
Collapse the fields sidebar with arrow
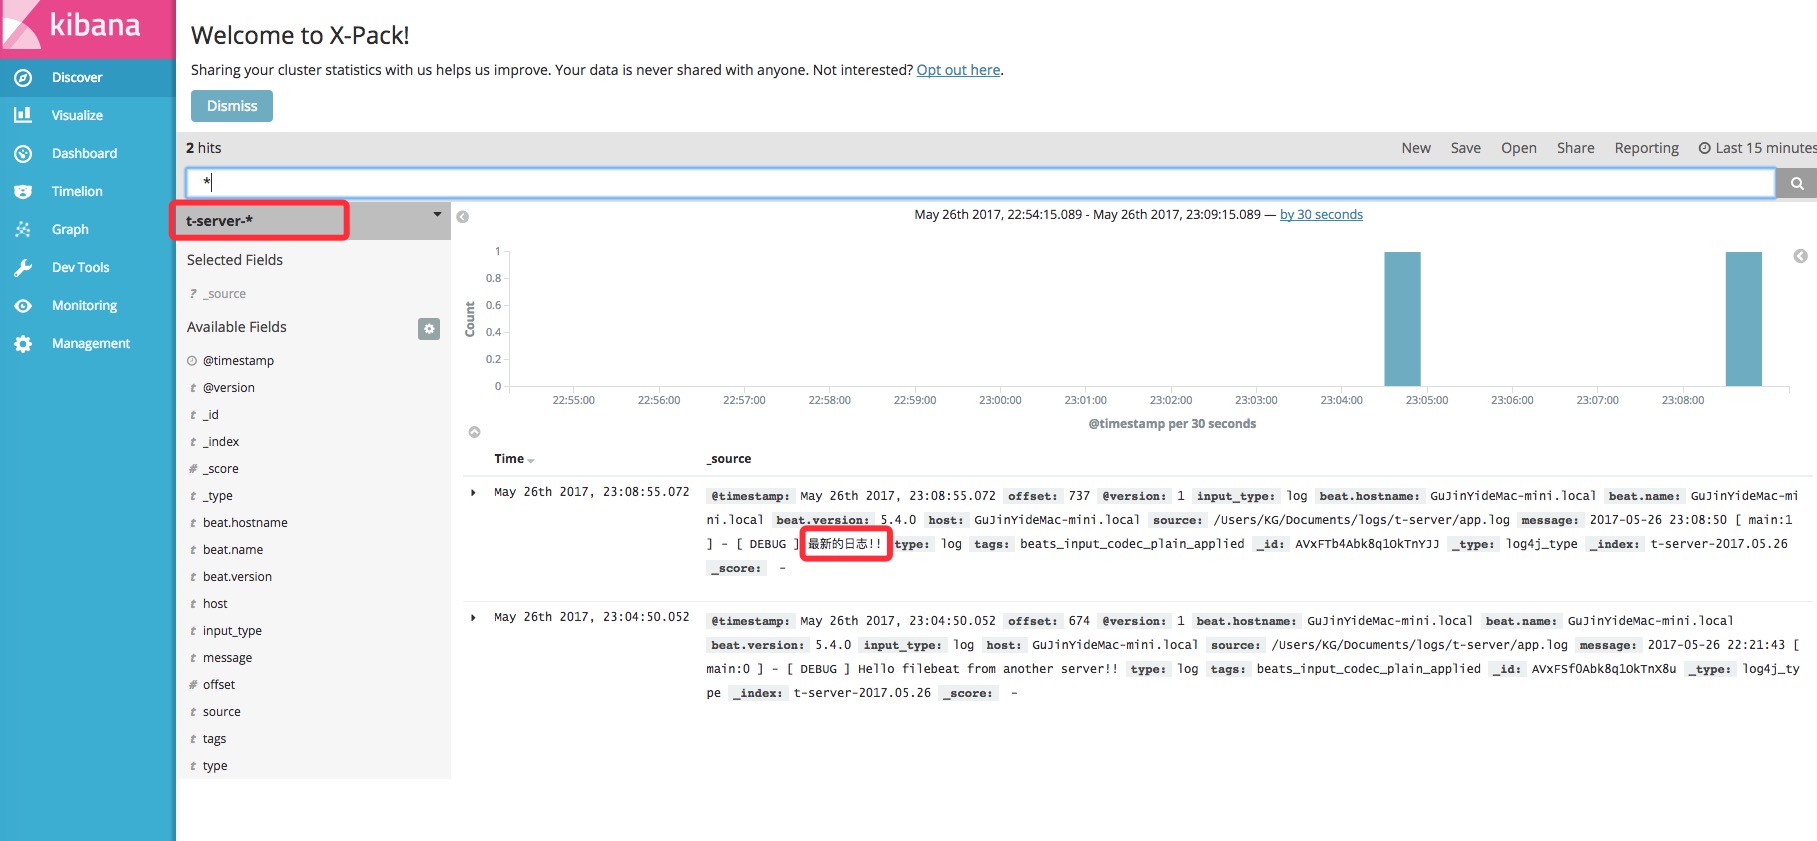point(462,217)
